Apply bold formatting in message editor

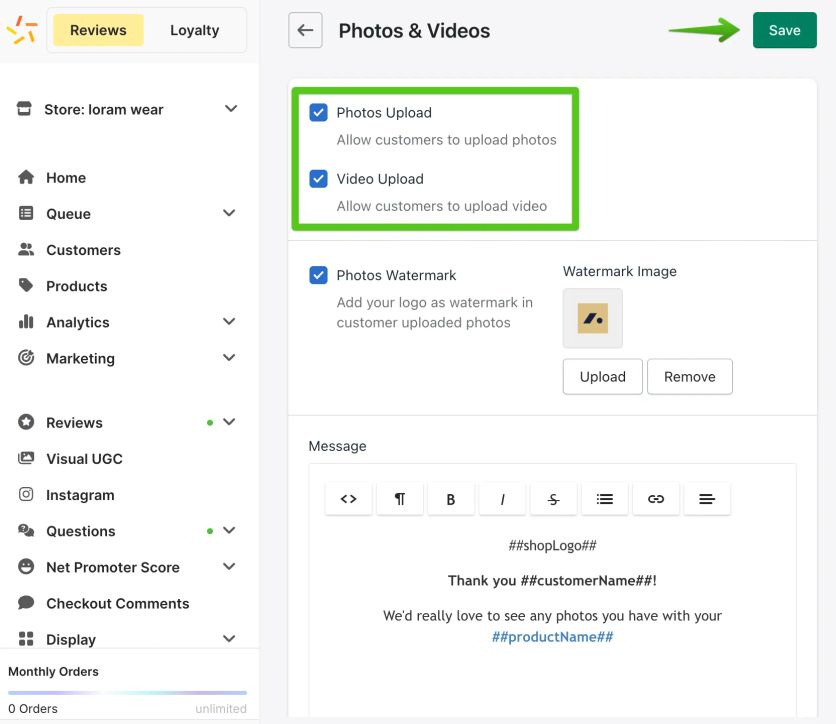click(451, 499)
